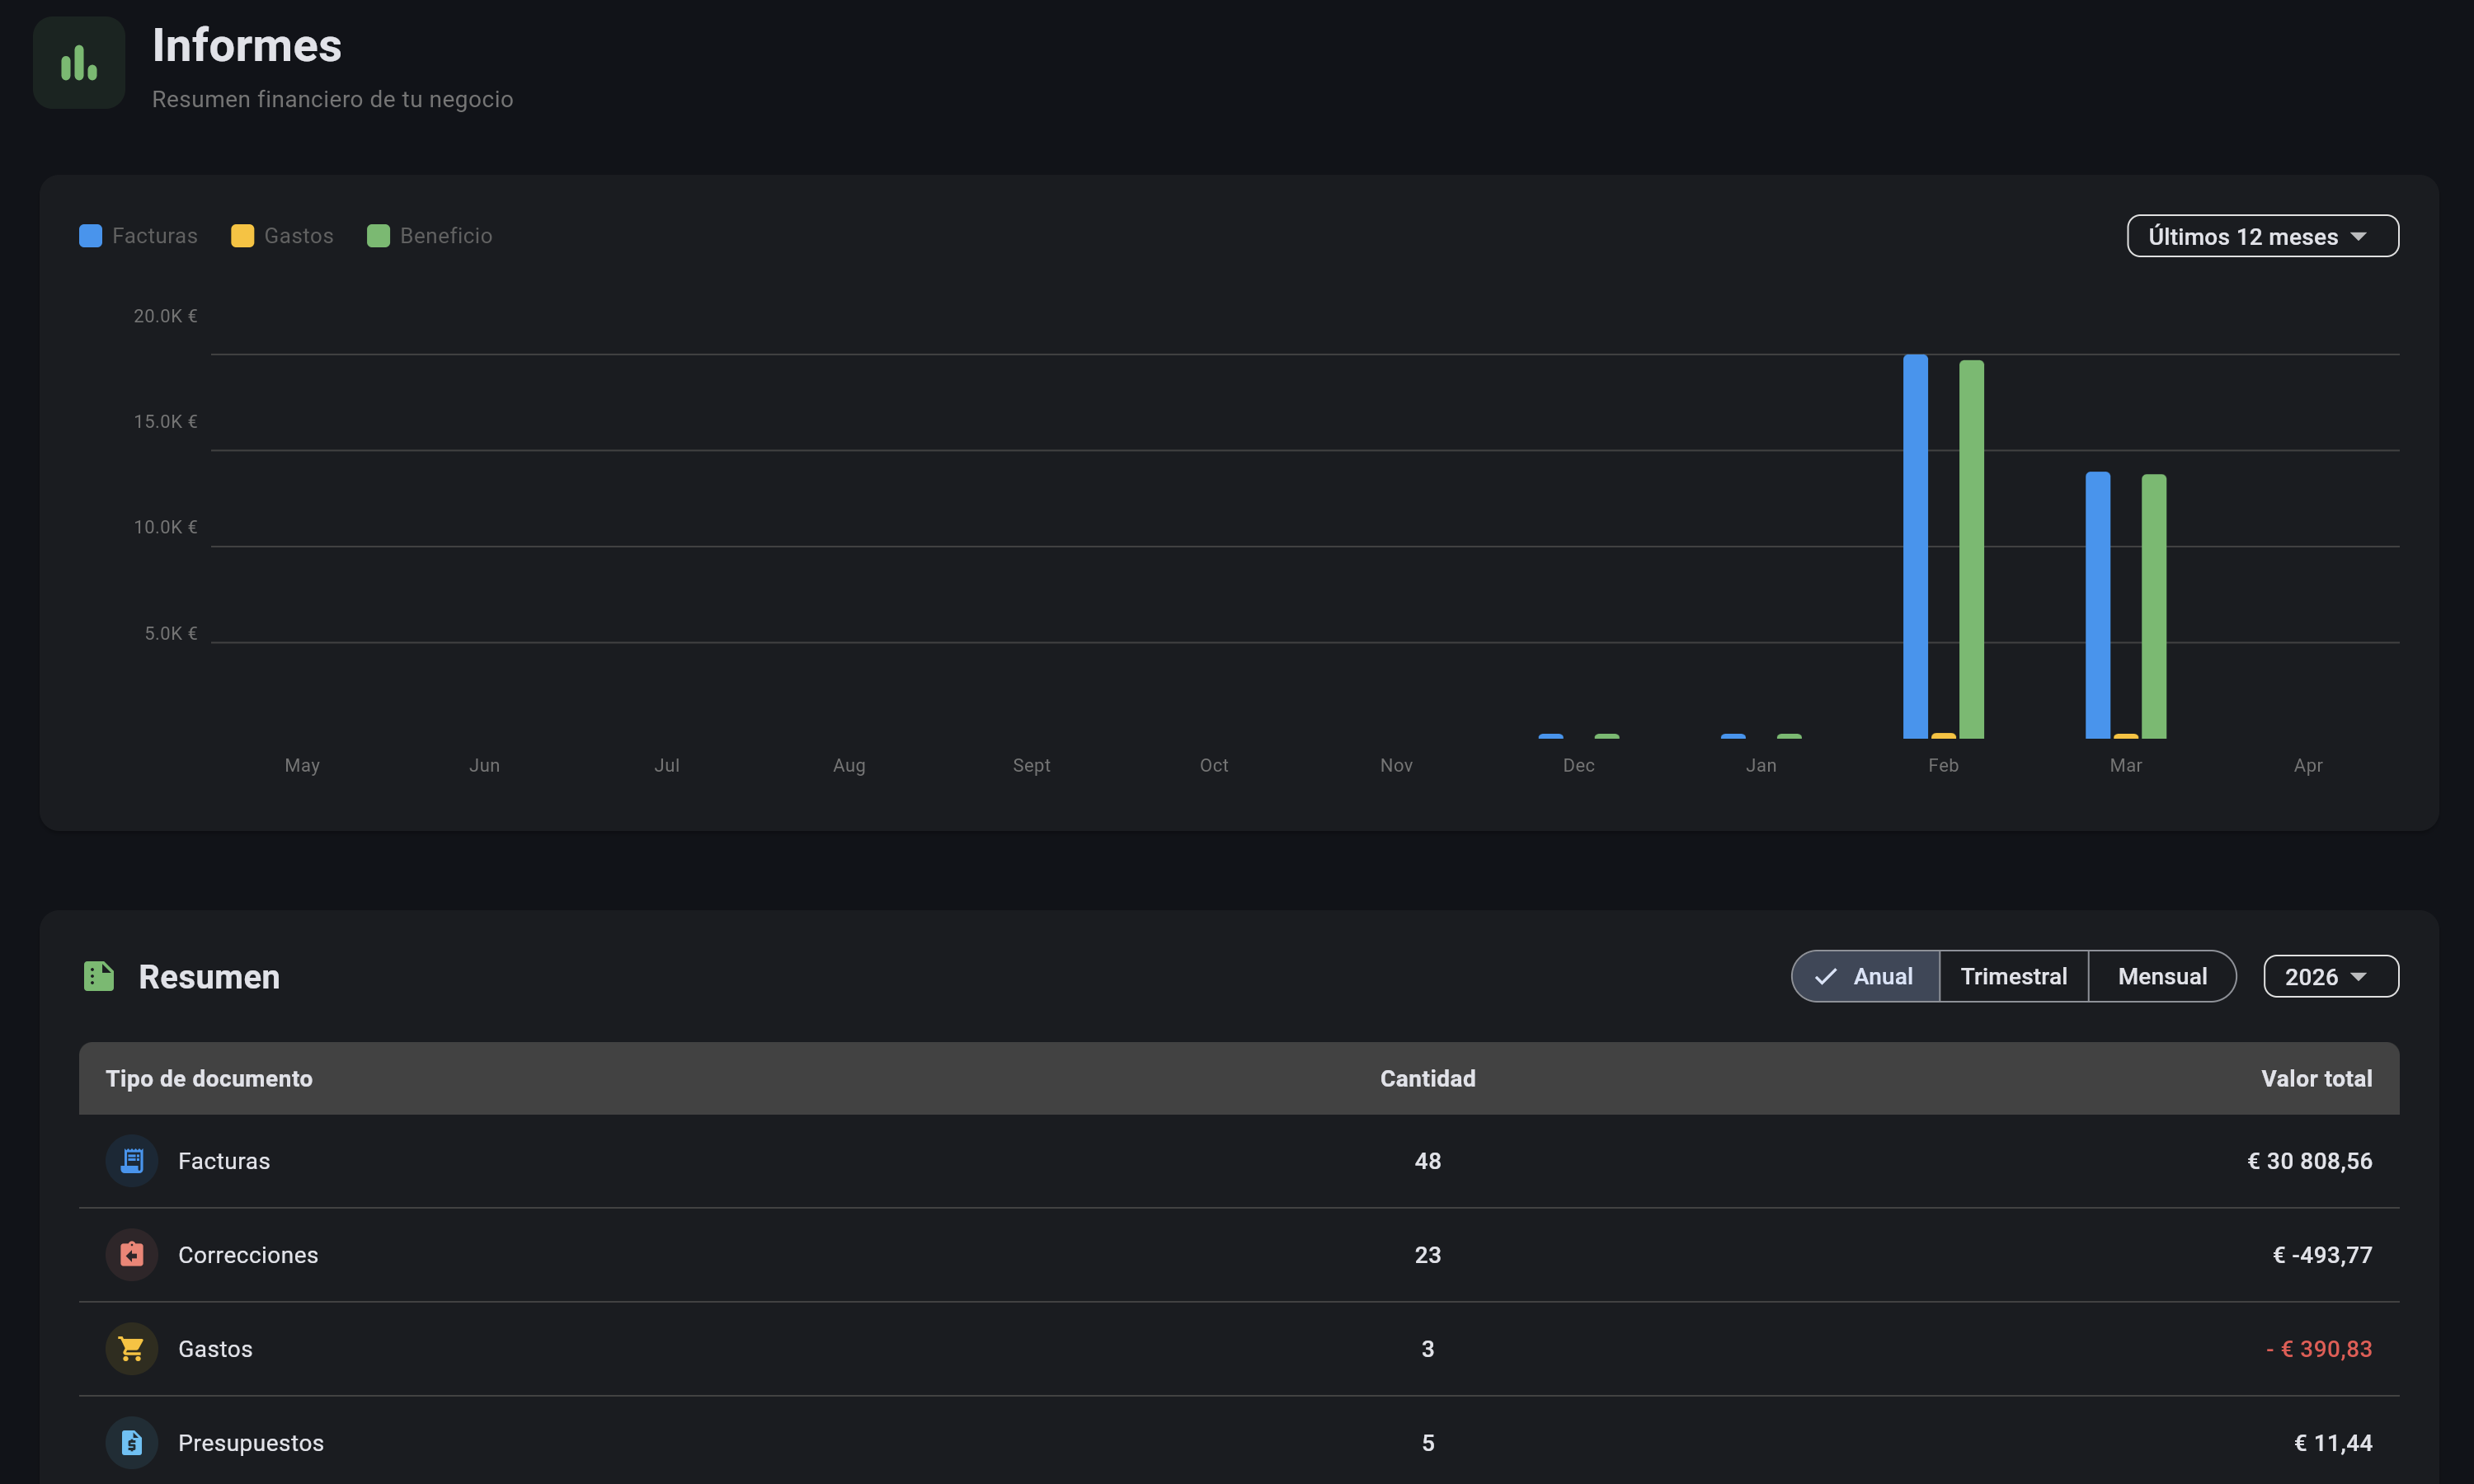The width and height of the screenshot is (2474, 1484).
Task: Open the Últimos 12 meses dropdown
Action: coord(2261,236)
